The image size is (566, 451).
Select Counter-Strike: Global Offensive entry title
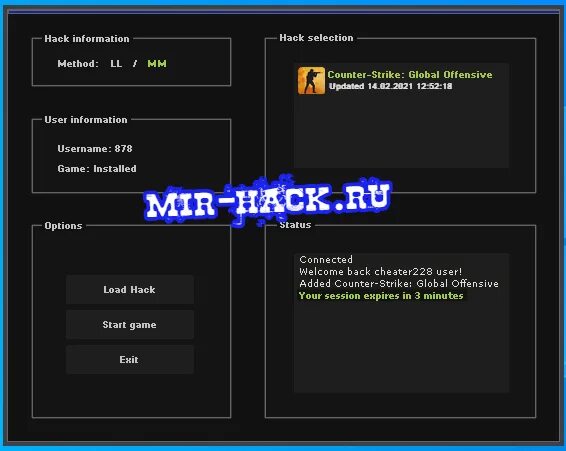[410, 75]
